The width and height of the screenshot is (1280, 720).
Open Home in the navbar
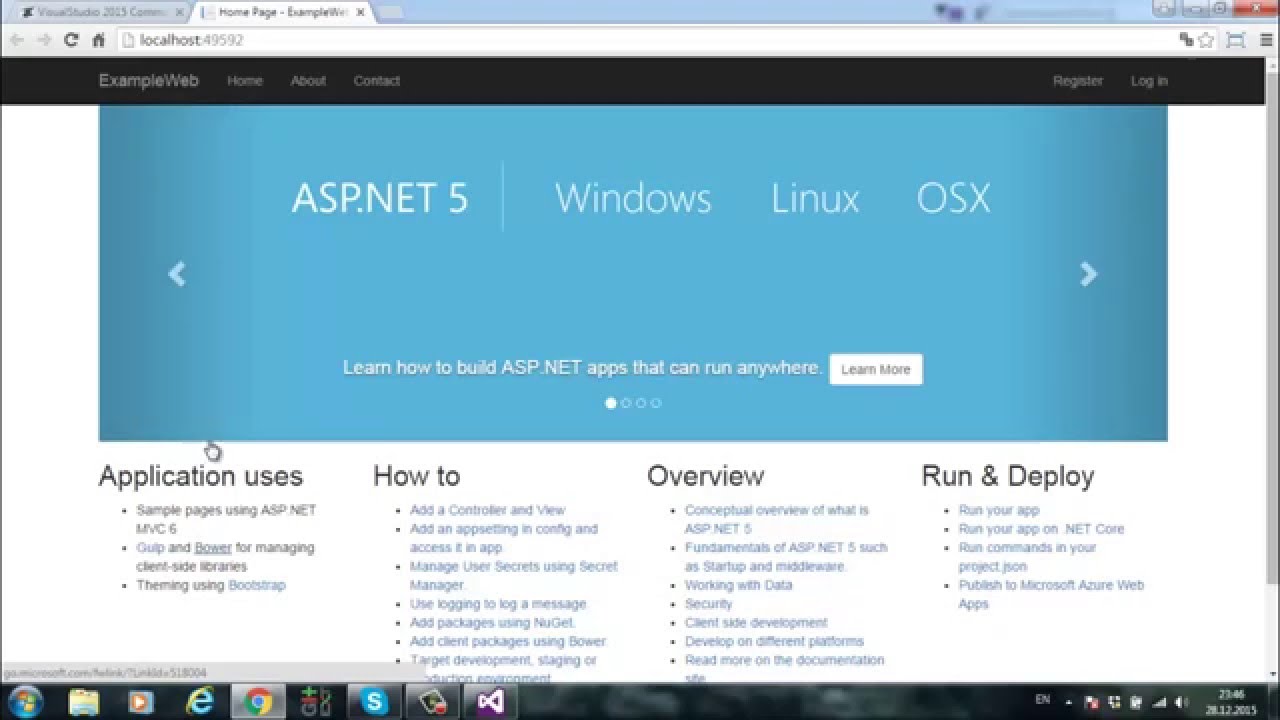pos(244,81)
